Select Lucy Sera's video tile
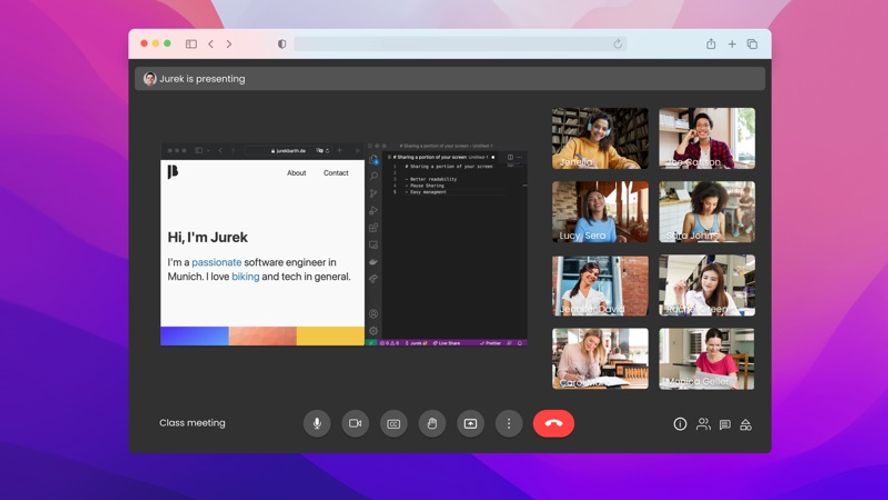 coord(600,212)
